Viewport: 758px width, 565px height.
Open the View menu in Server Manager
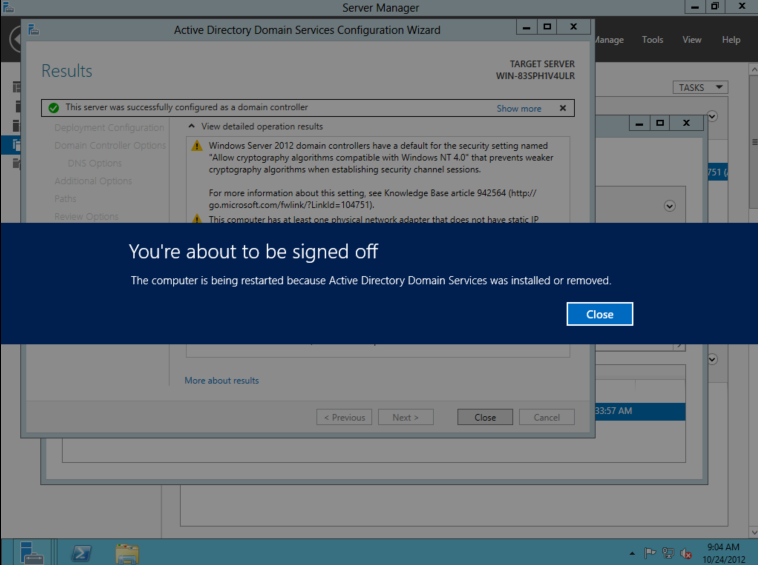(x=691, y=40)
